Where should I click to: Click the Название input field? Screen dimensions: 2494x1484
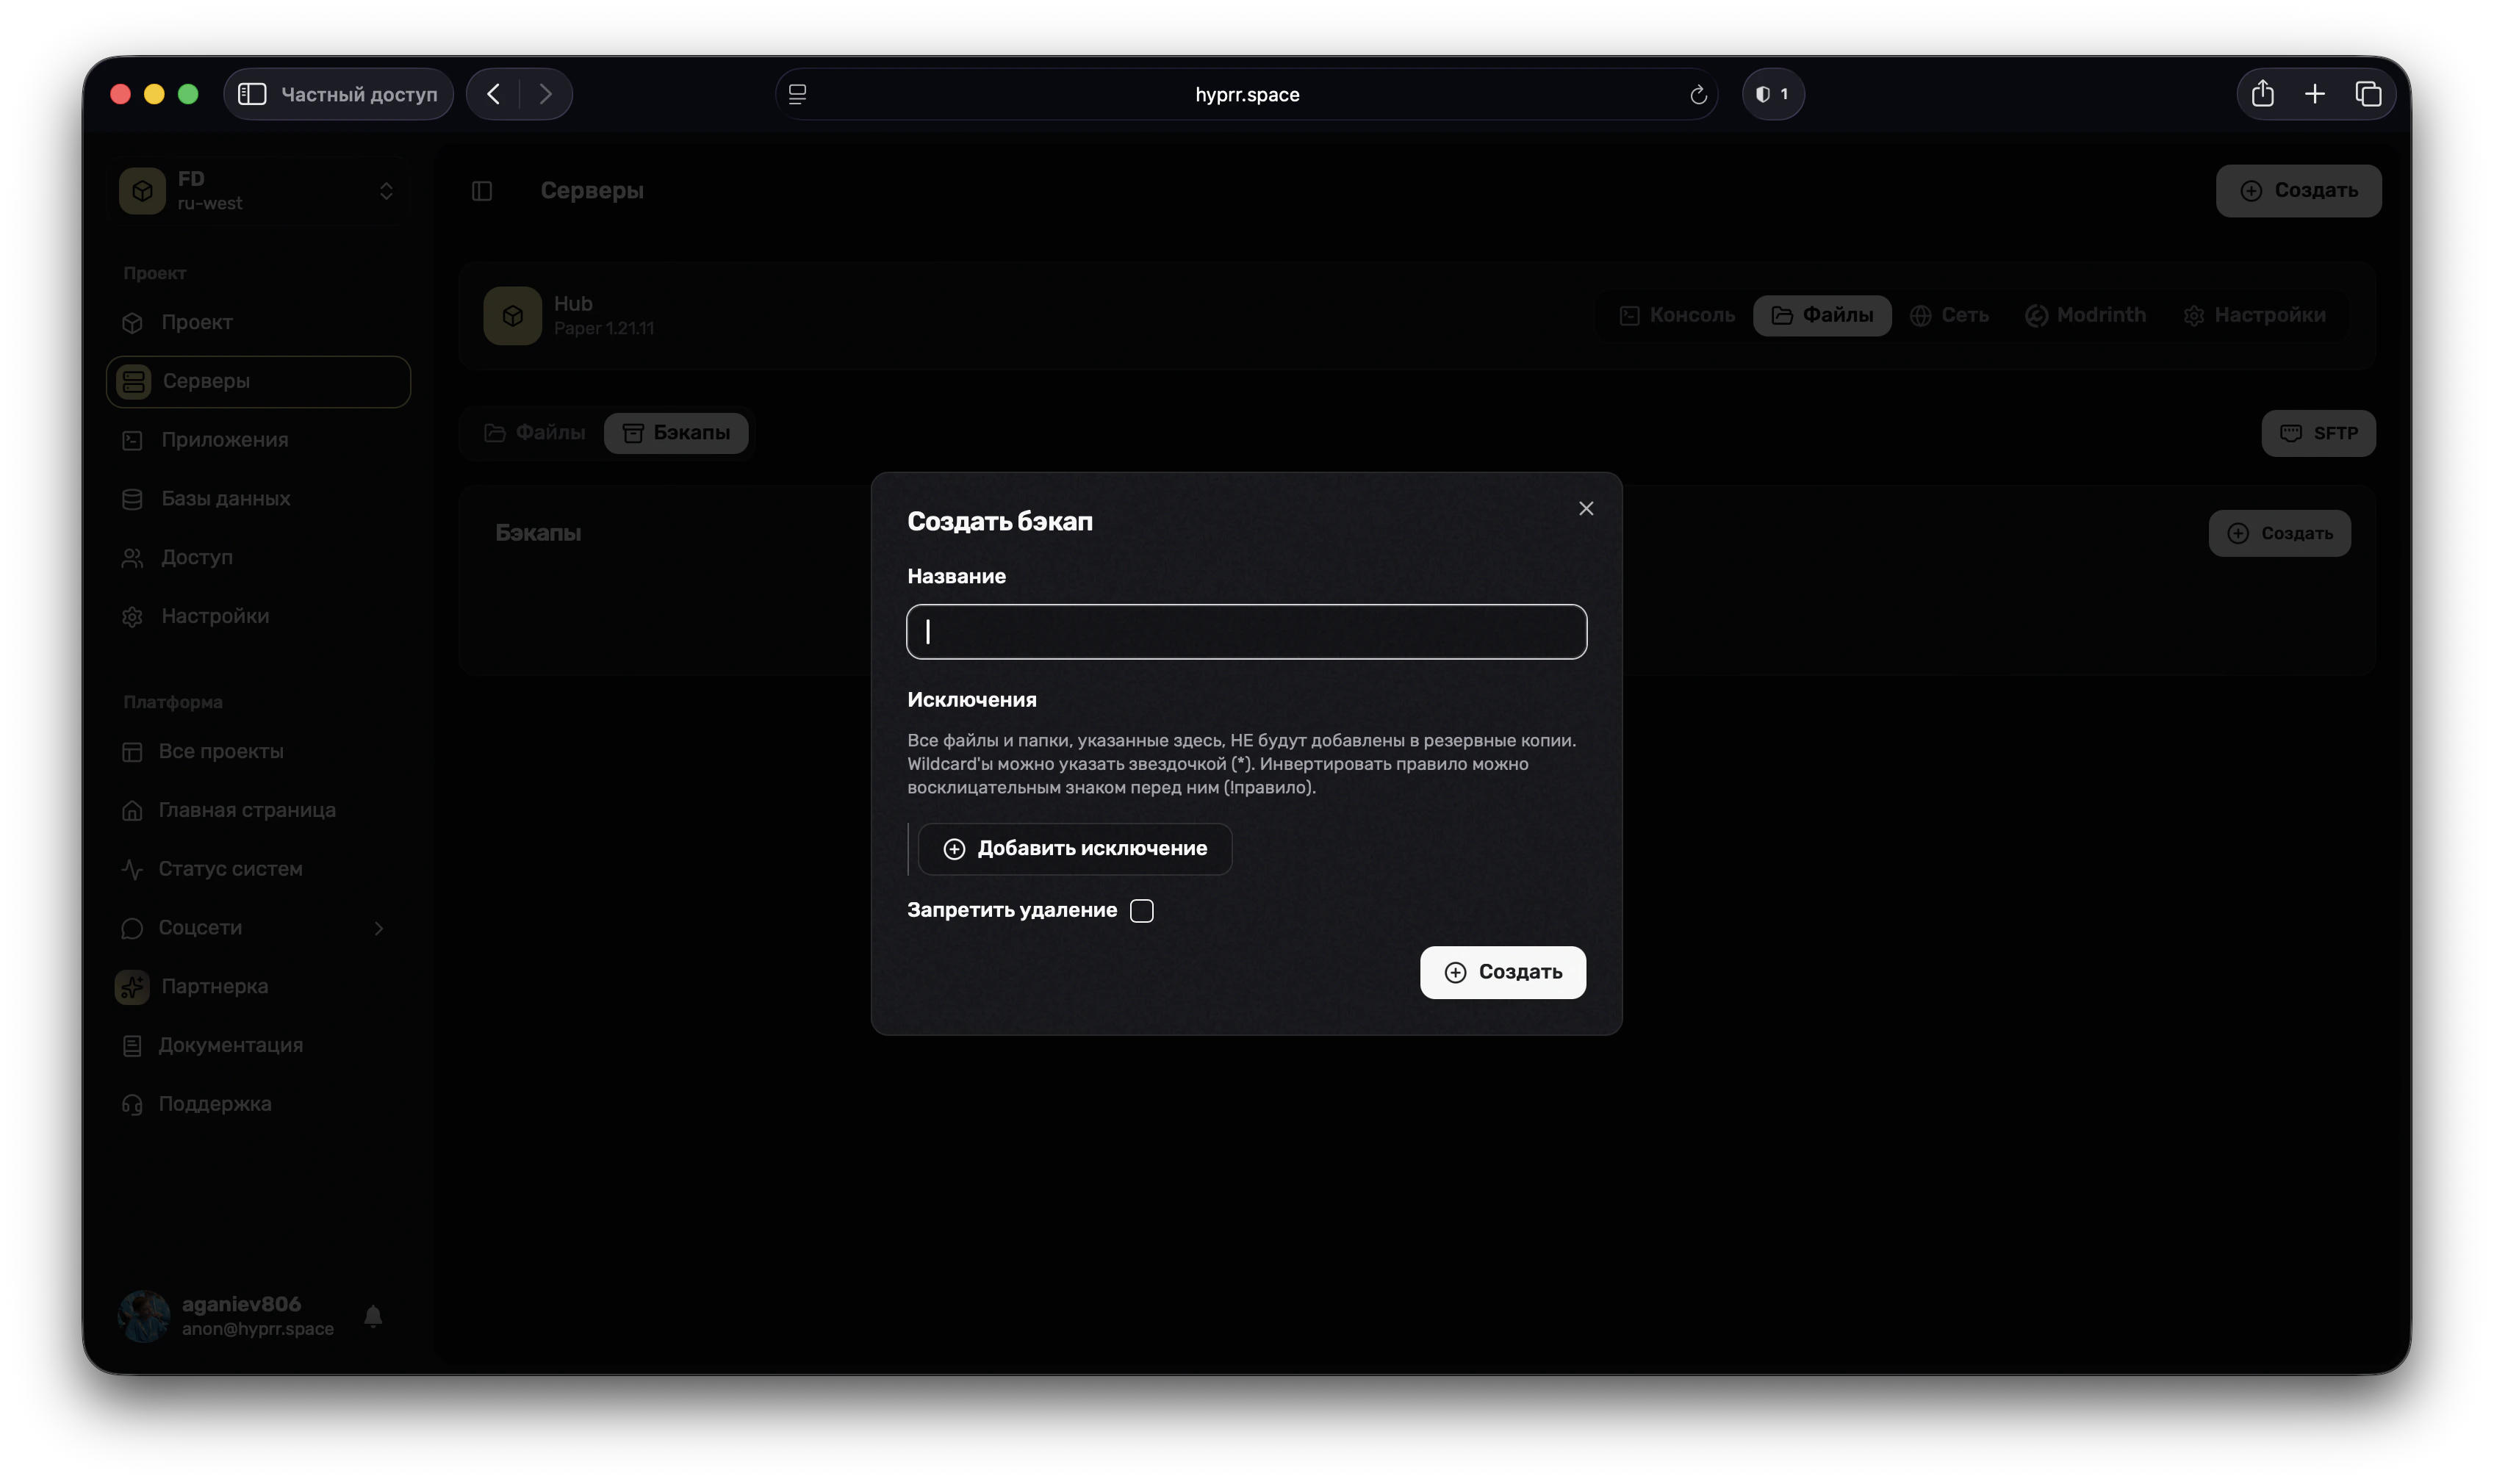[1246, 631]
